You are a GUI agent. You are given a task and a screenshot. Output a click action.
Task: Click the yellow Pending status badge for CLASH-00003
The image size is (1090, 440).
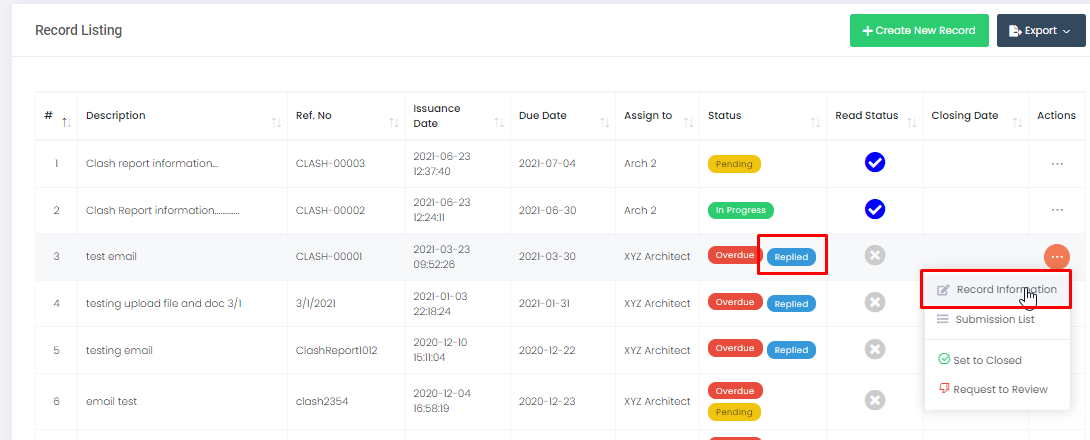(x=734, y=164)
